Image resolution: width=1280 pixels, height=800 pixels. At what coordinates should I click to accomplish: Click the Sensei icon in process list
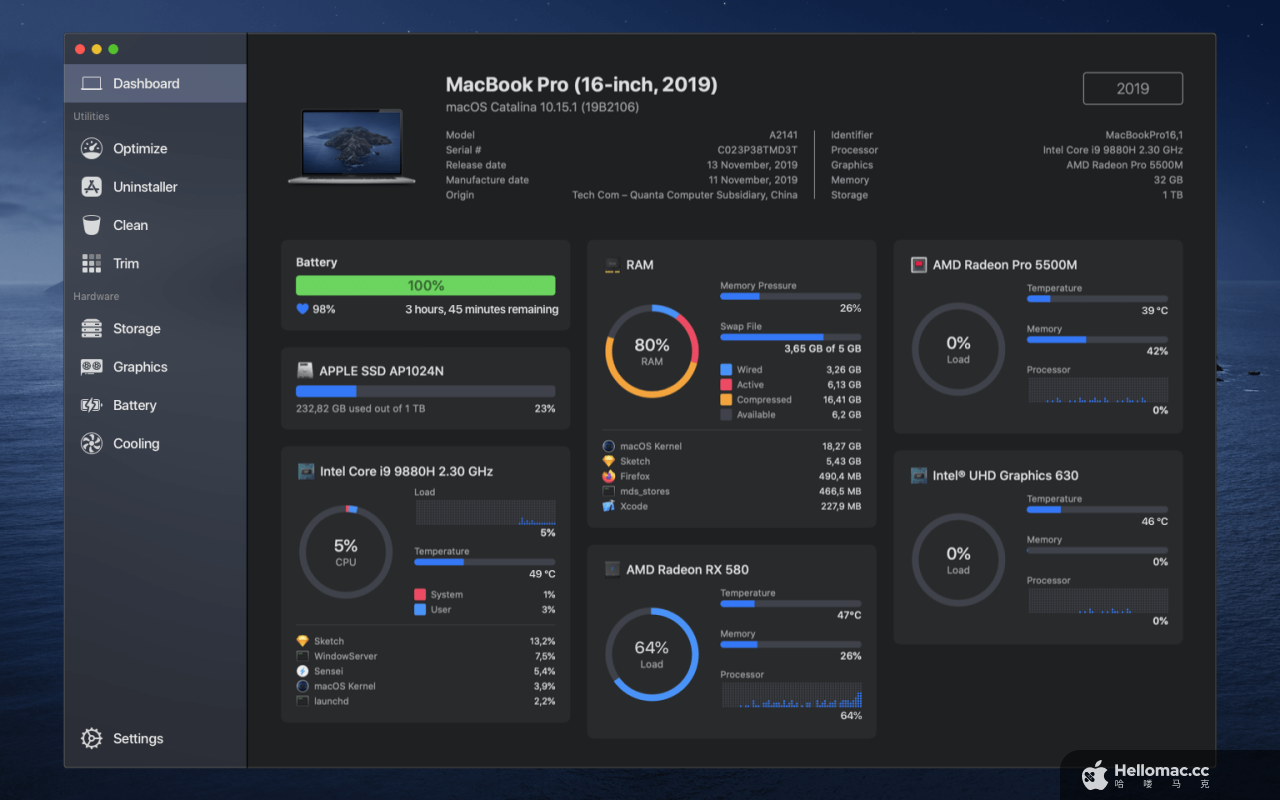303,671
